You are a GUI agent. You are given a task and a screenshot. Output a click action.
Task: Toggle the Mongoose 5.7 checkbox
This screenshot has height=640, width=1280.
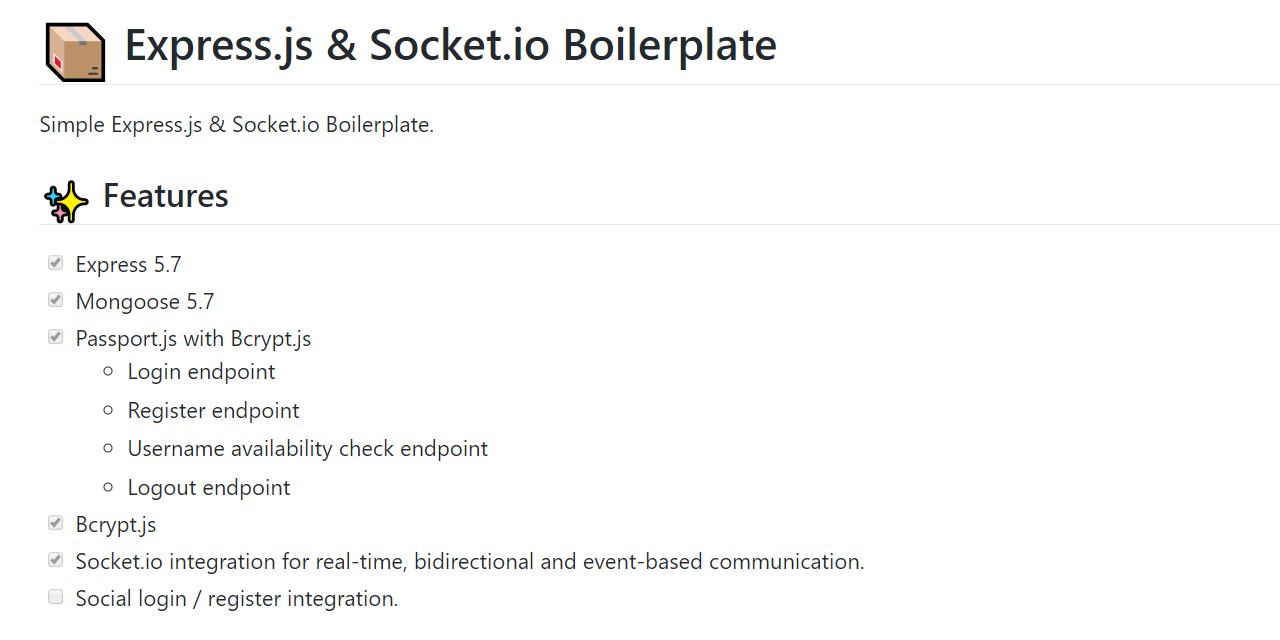(x=56, y=300)
